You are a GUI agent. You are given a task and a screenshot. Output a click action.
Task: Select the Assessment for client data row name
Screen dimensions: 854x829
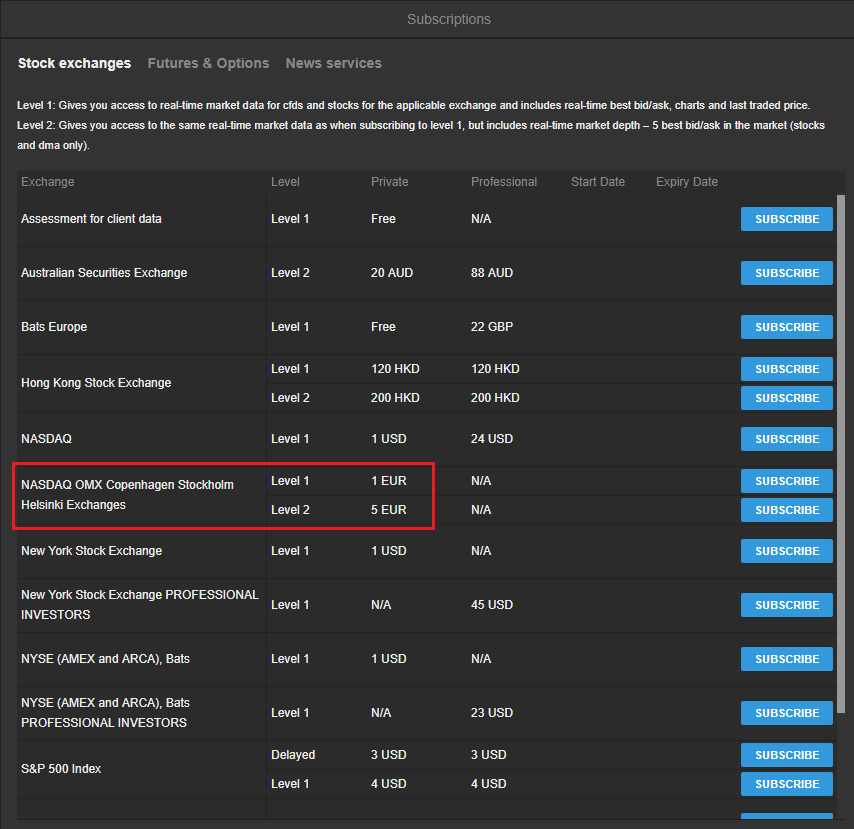(92, 219)
